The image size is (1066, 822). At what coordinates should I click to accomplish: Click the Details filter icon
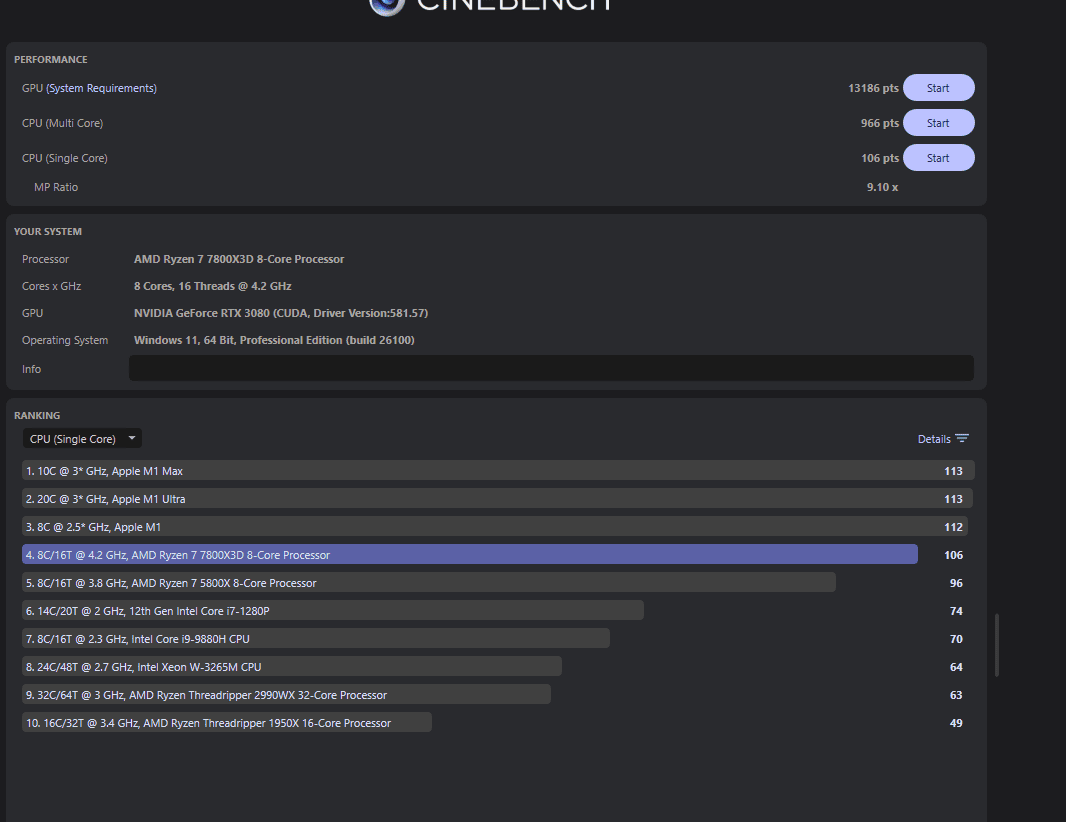coord(961,439)
